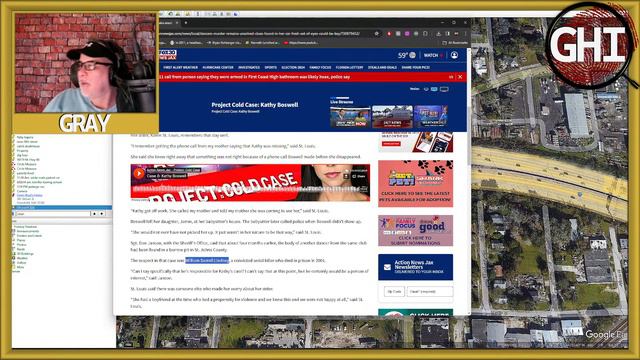
Task: Select first Circle Measure item in places list
Action: click(27, 164)
